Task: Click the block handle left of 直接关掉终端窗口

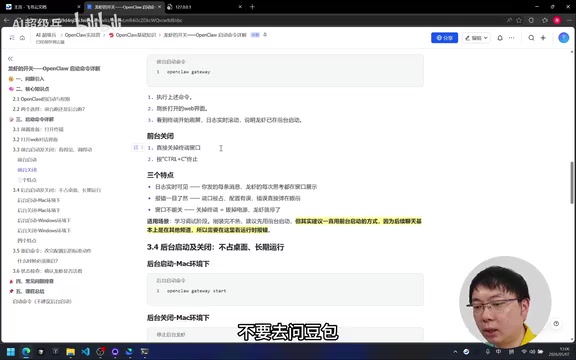Action: click(138, 147)
